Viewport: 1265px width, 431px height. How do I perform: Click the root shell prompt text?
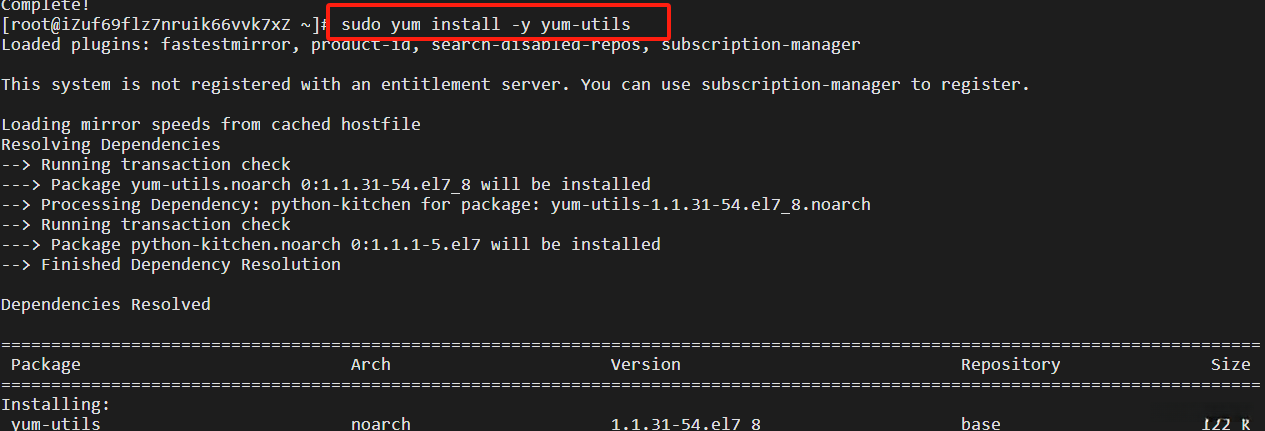coord(165,24)
